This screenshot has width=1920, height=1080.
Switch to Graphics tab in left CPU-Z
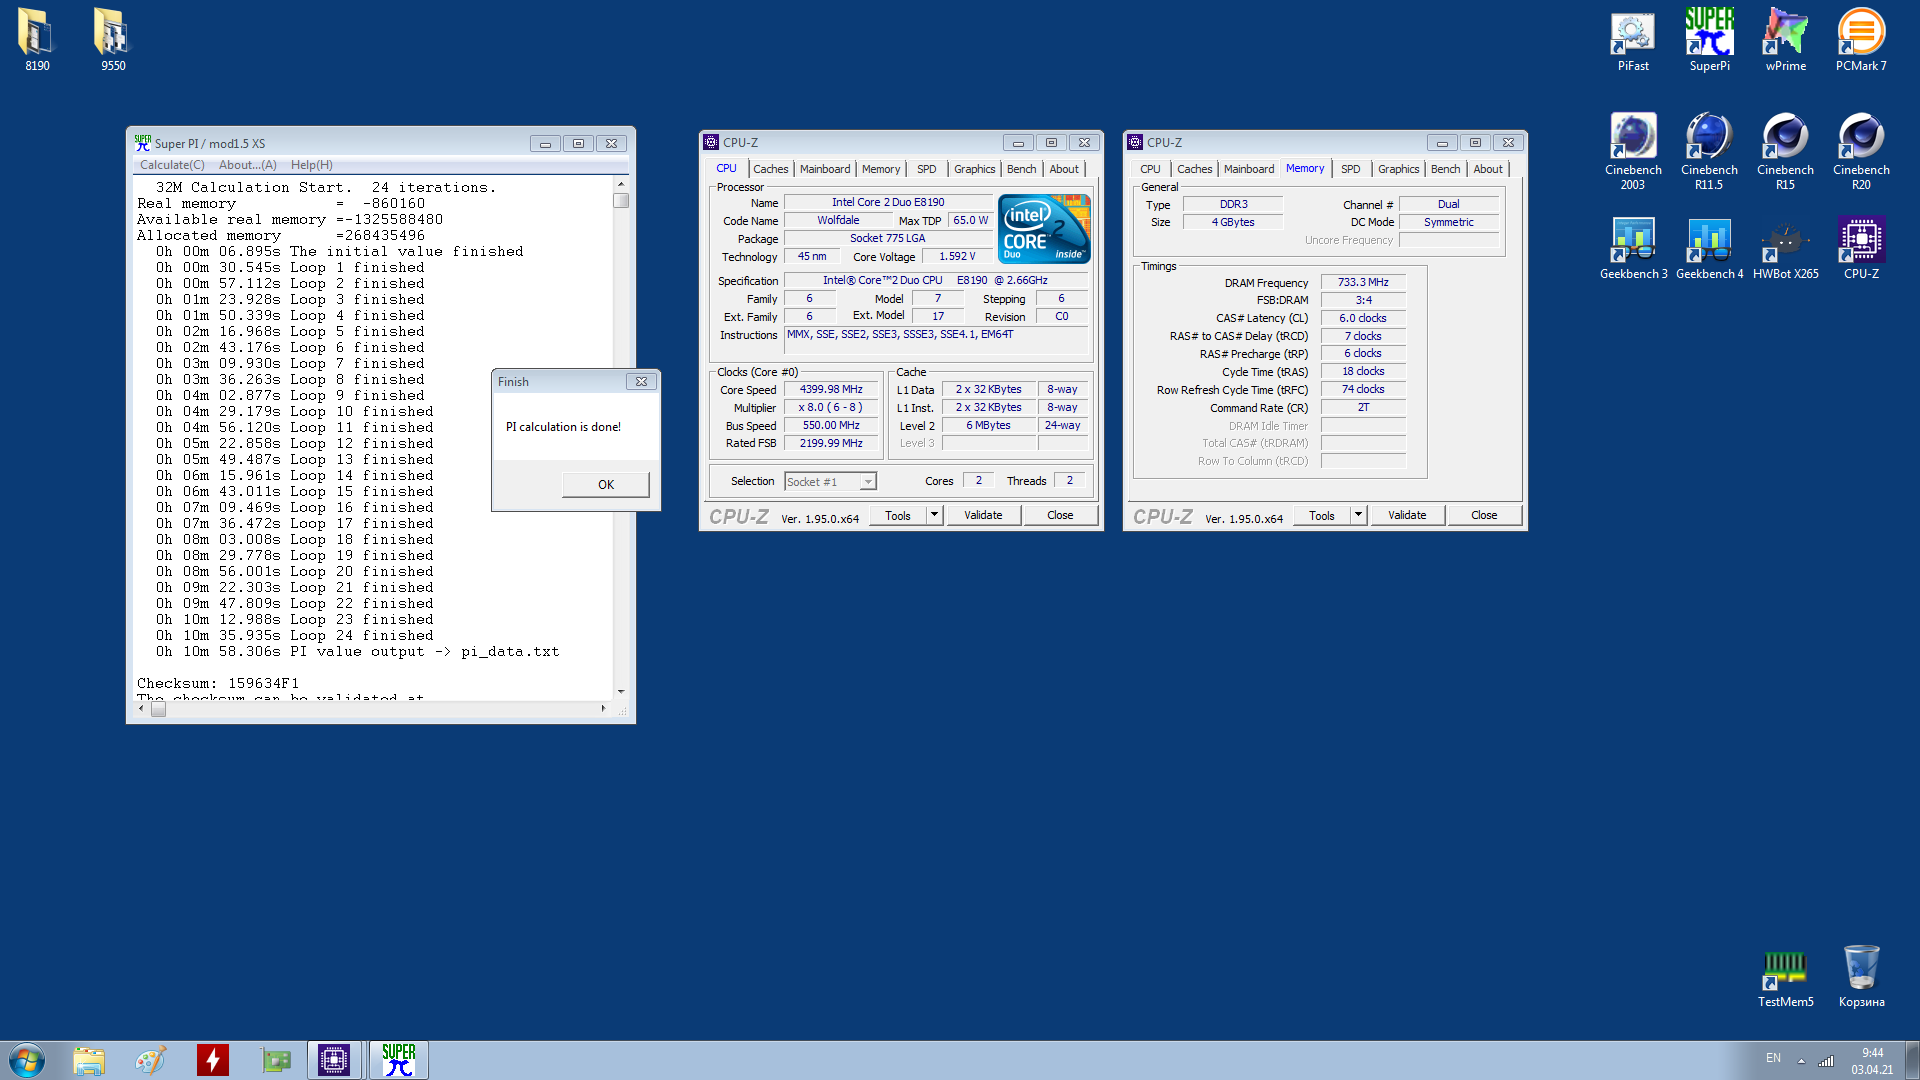click(974, 169)
